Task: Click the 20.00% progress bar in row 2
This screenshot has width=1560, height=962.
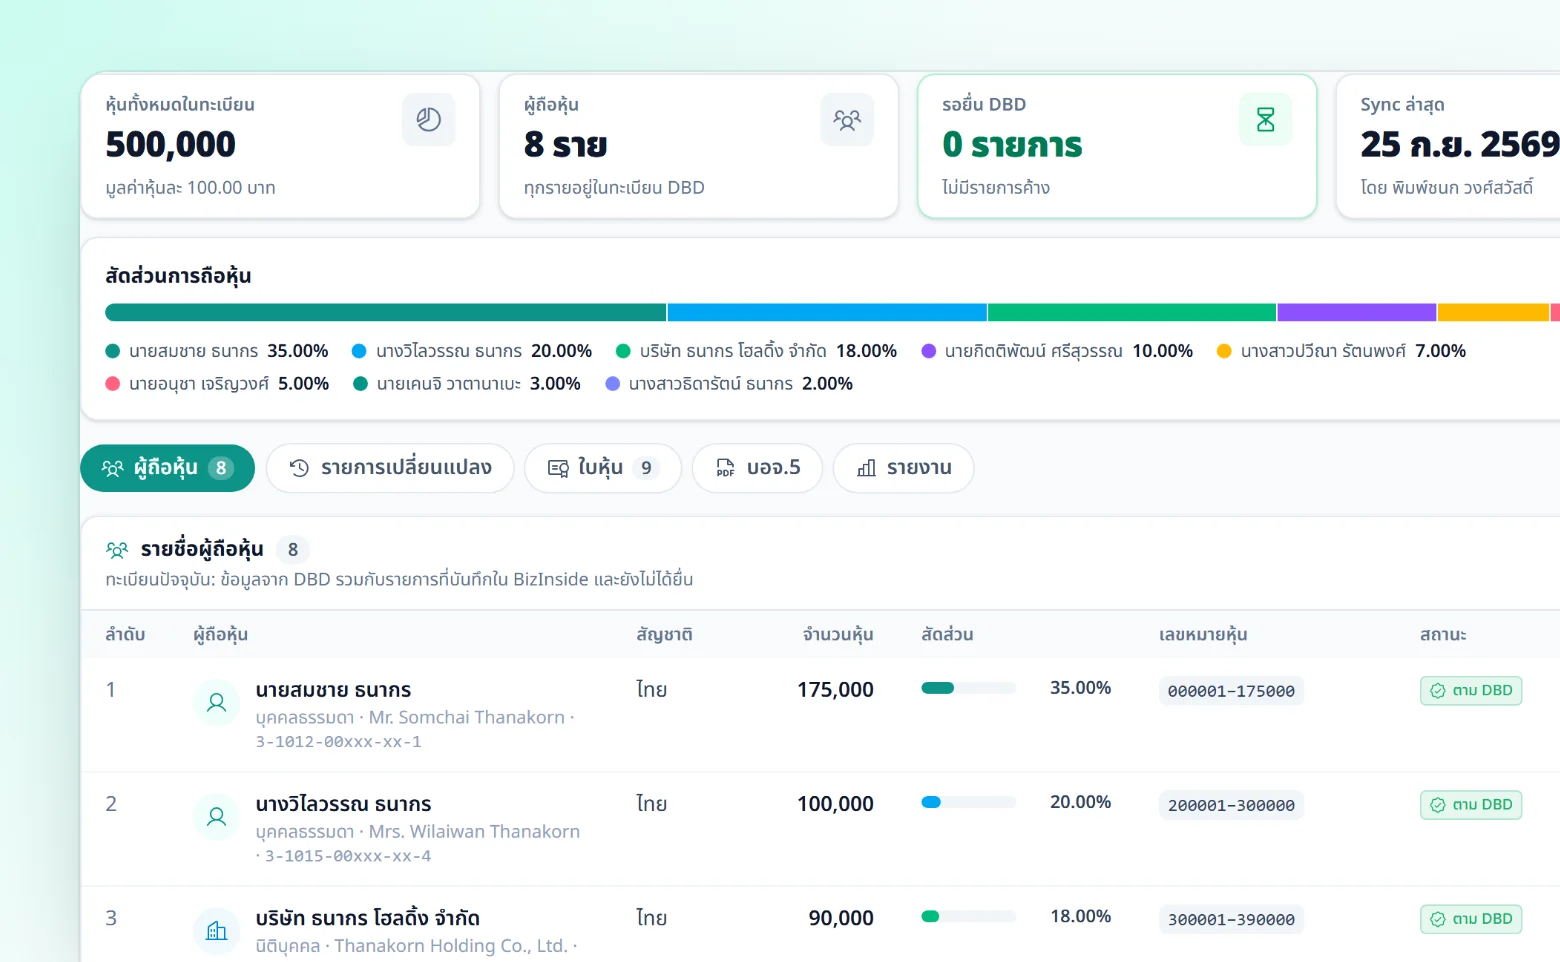Action: click(x=968, y=802)
